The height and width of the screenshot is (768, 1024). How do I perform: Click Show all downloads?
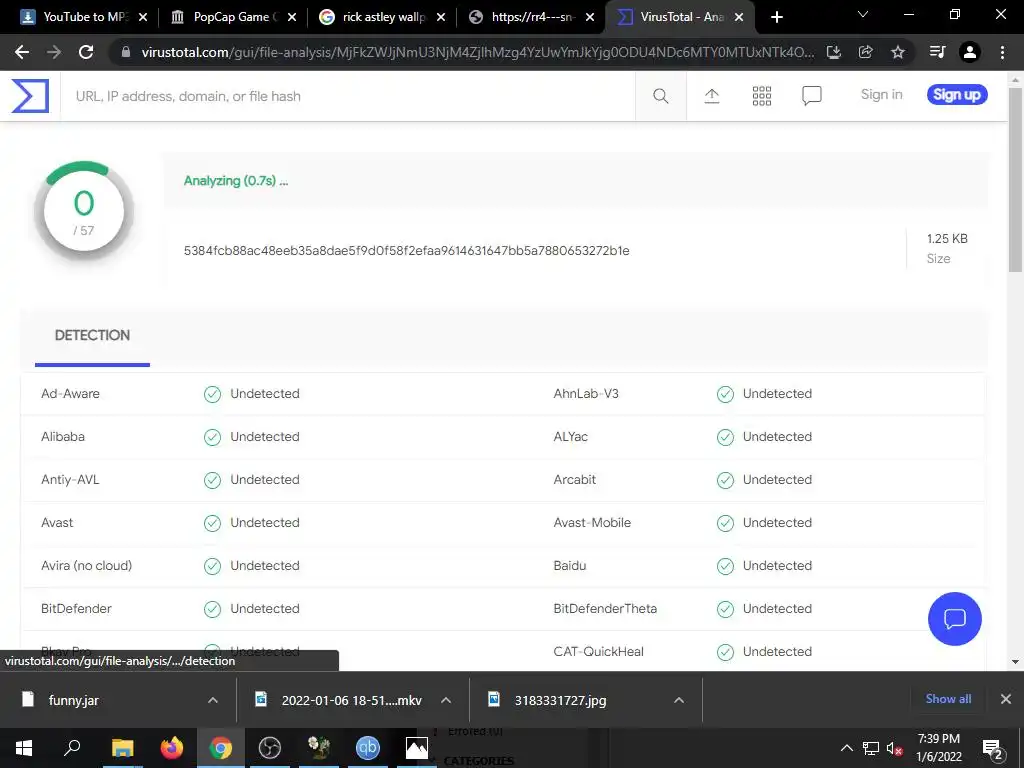(x=948, y=699)
